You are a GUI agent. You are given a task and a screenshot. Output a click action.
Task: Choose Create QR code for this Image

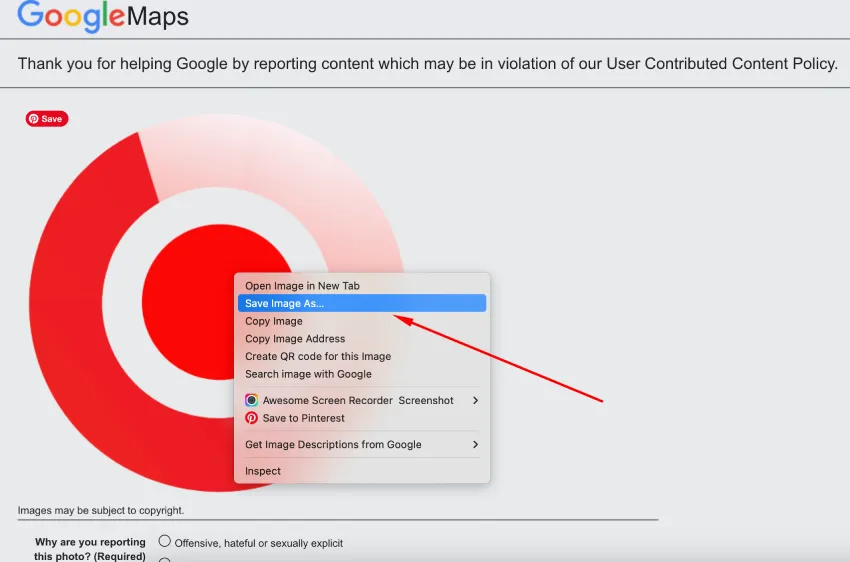tap(362, 357)
